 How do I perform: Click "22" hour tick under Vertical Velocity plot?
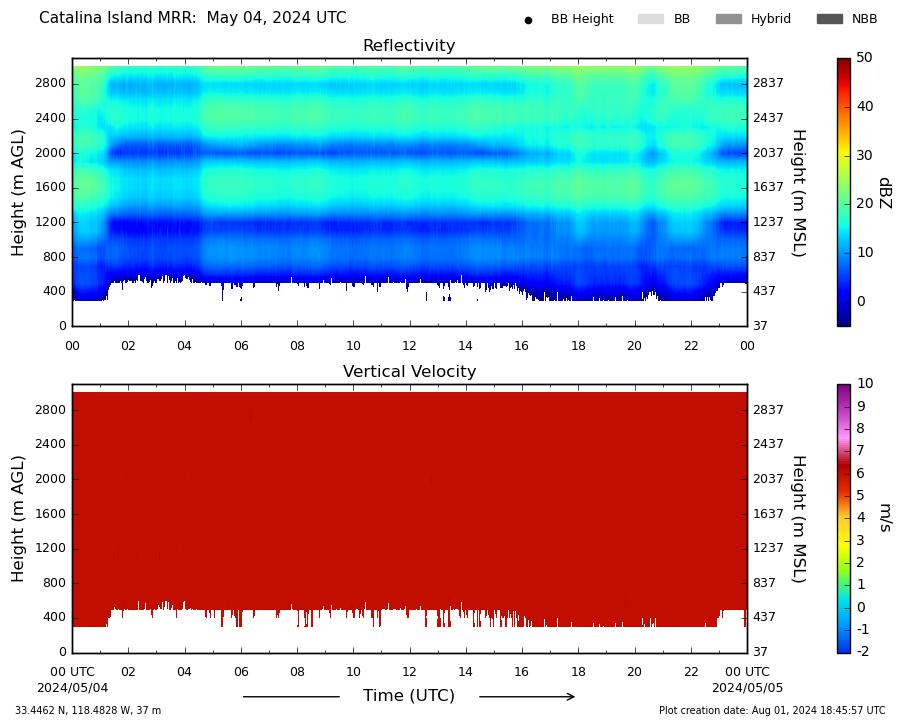691,672
